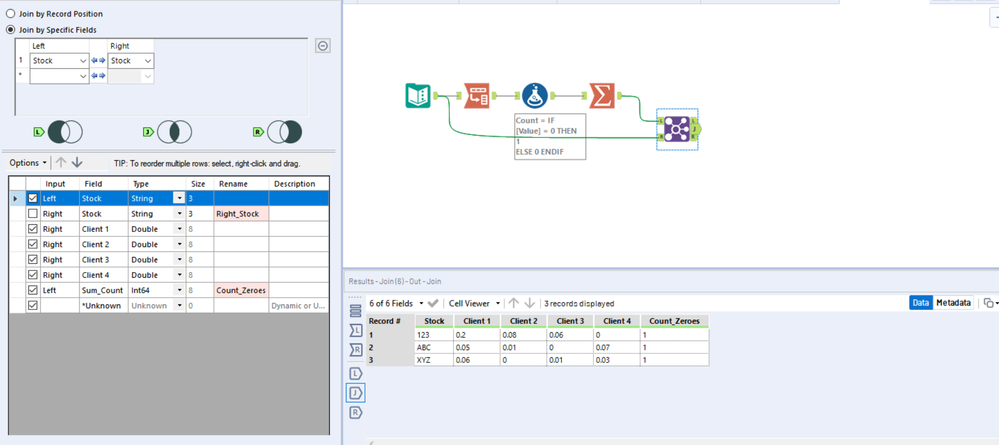
Task: Click the right unjoined Venn diagram icon
Action: (284, 132)
